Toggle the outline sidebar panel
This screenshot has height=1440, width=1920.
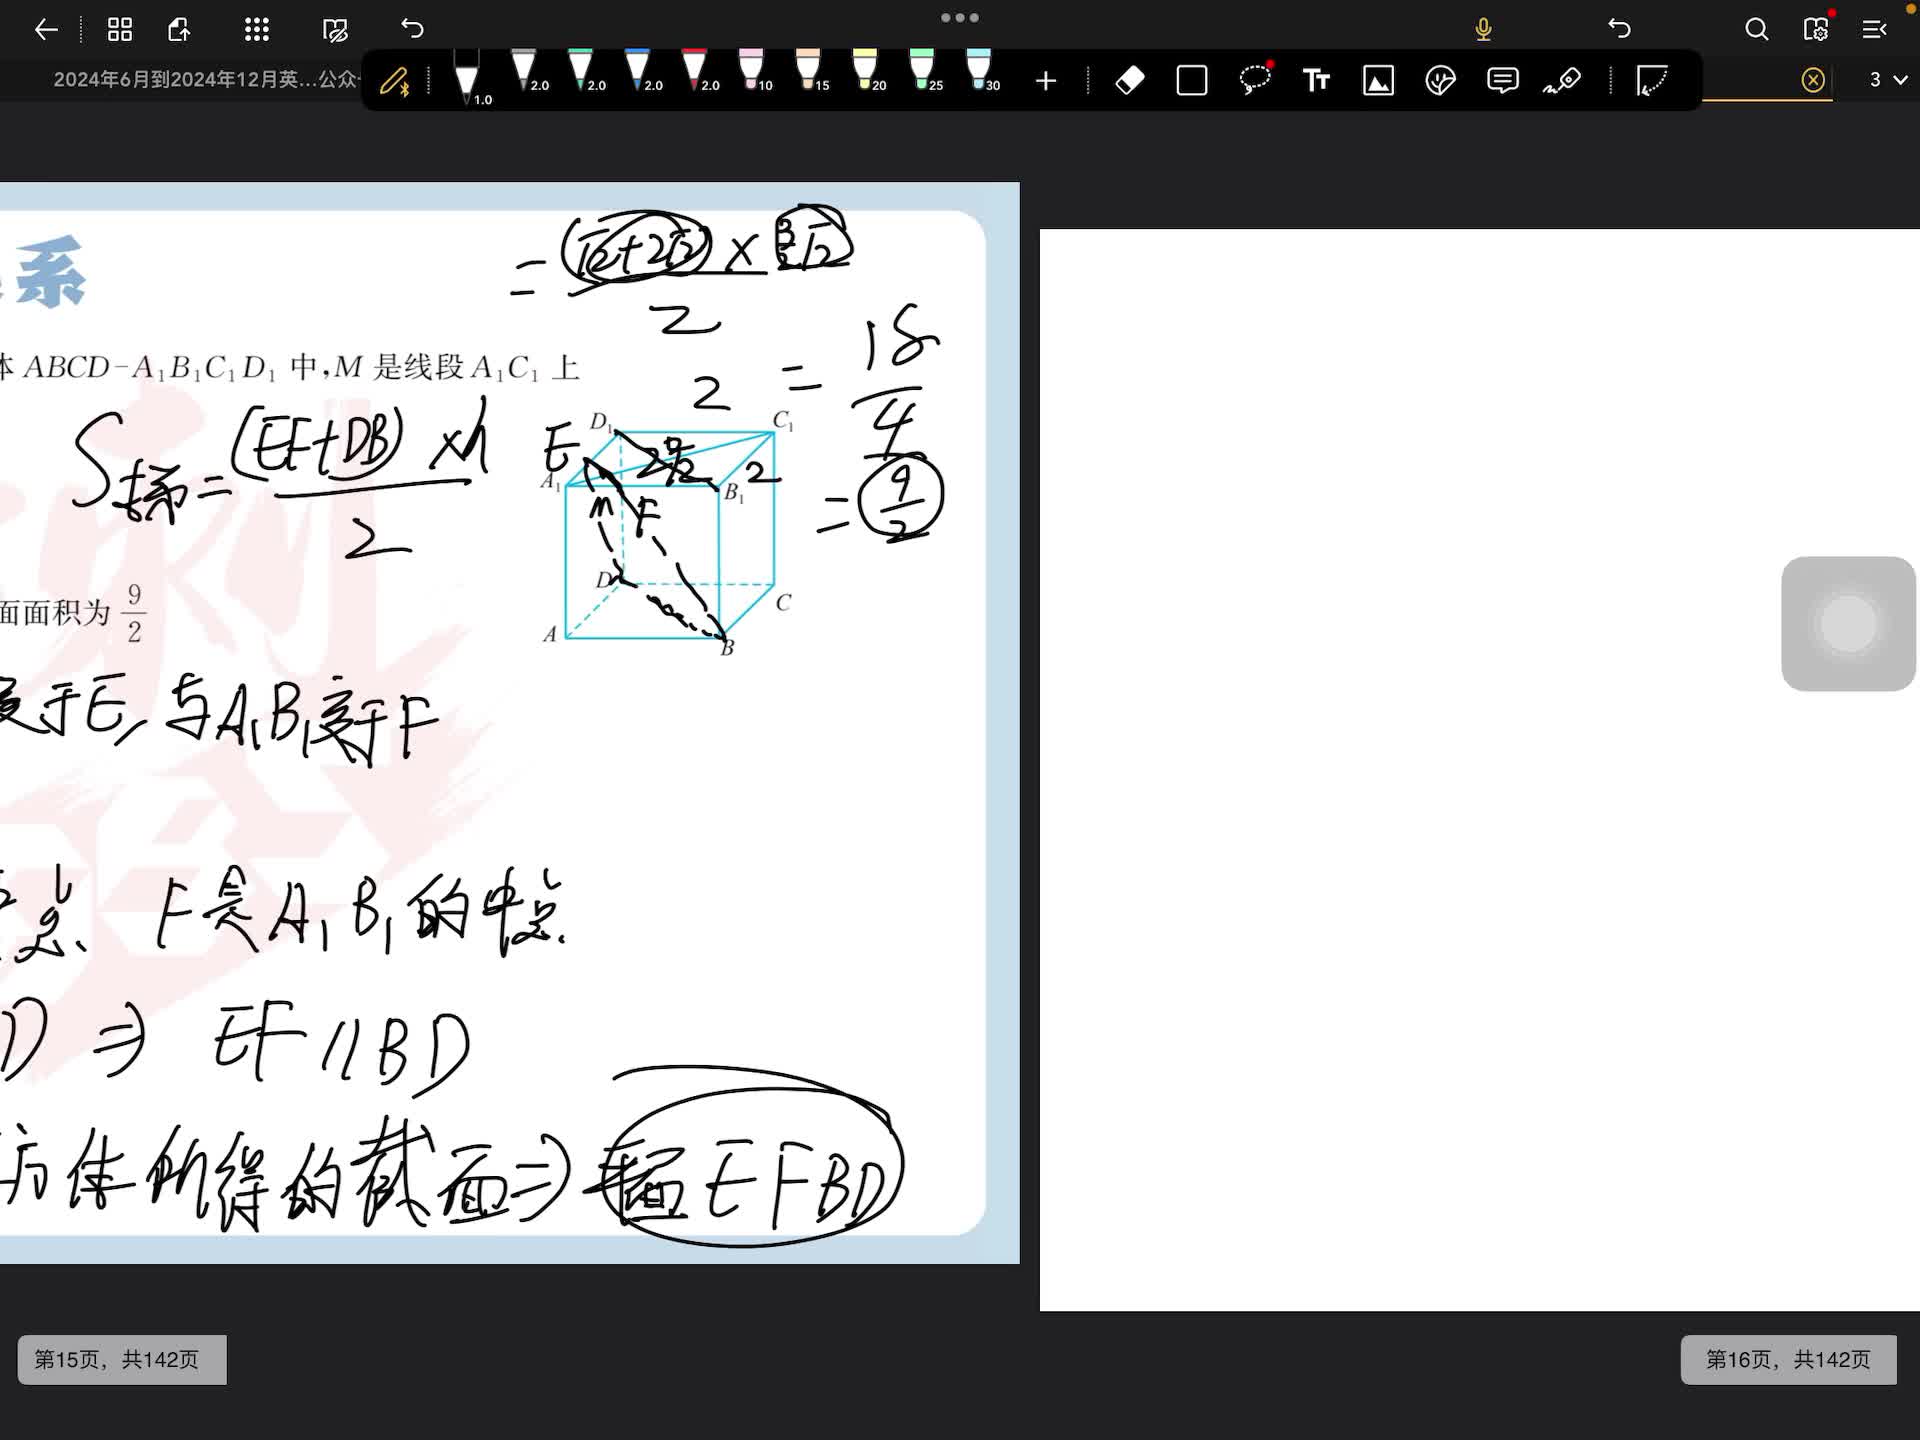[x=1874, y=29]
